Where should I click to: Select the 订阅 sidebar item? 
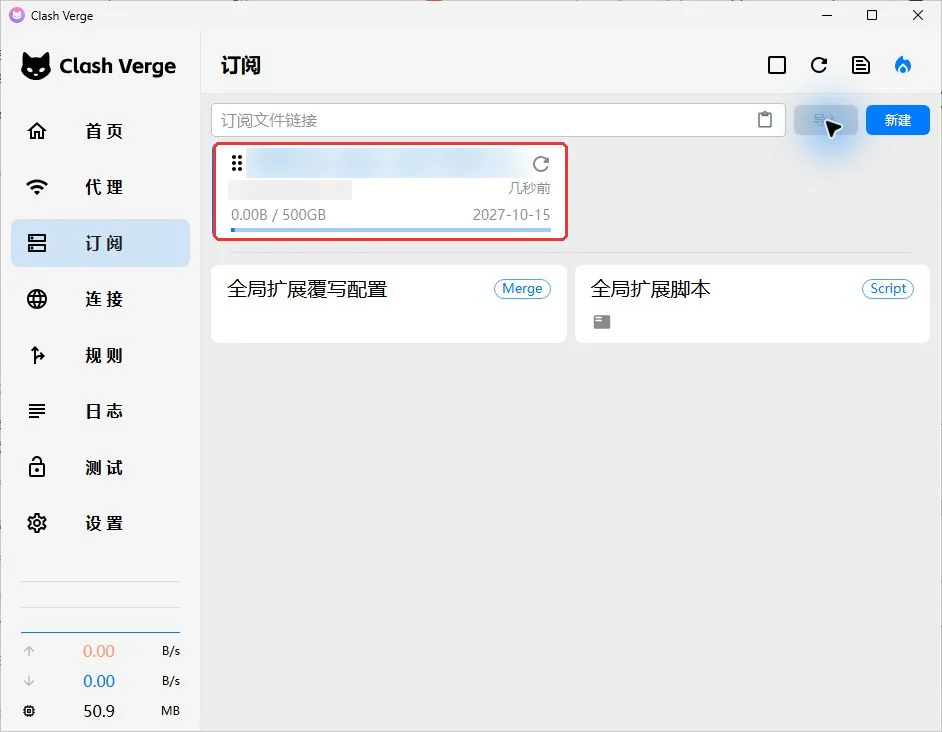click(100, 243)
